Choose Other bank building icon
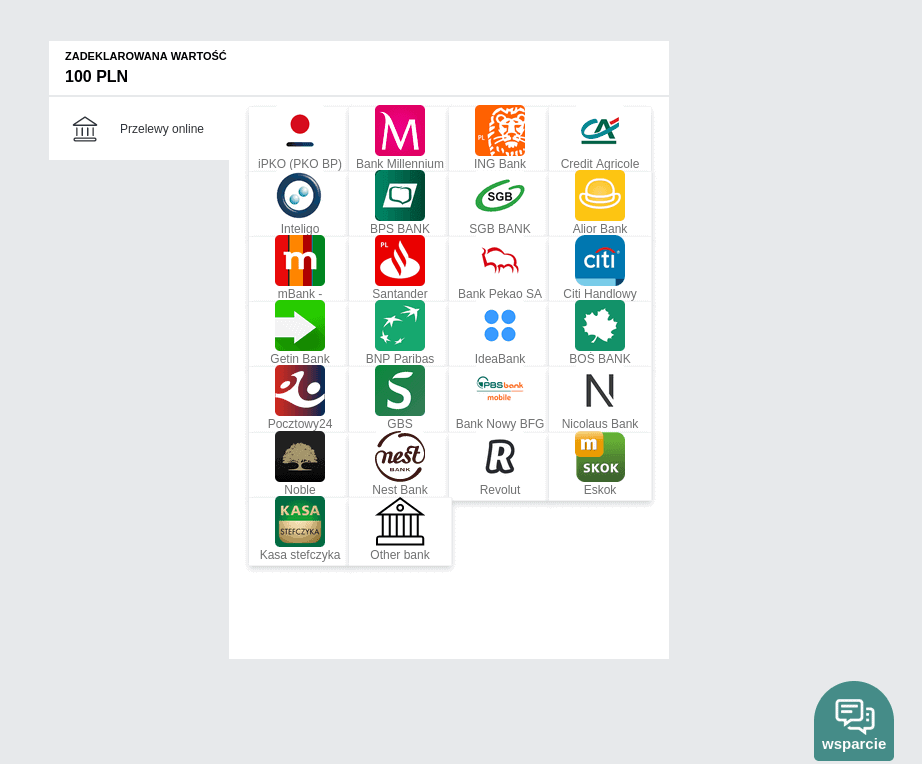 tap(400, 522)
